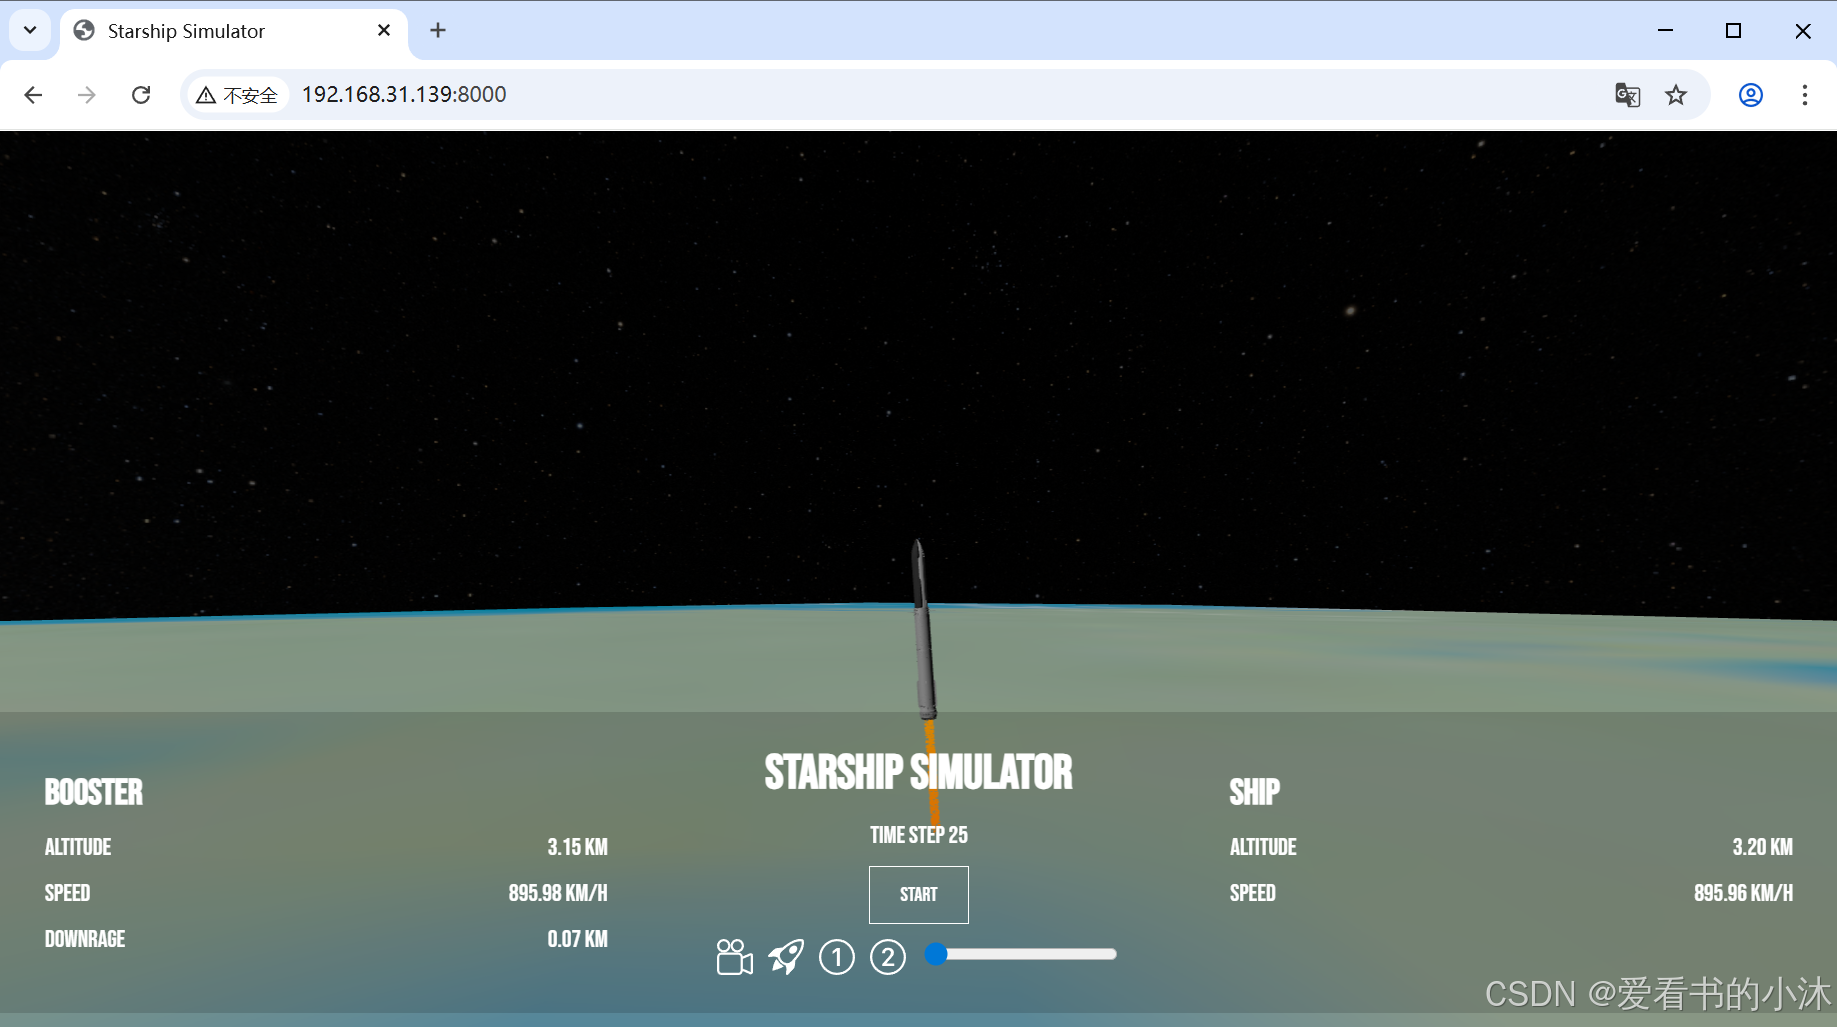Viewport: 1837px width, 1027px height.
Task: Click the BOOSTER heading
Action: click(94, 792)
